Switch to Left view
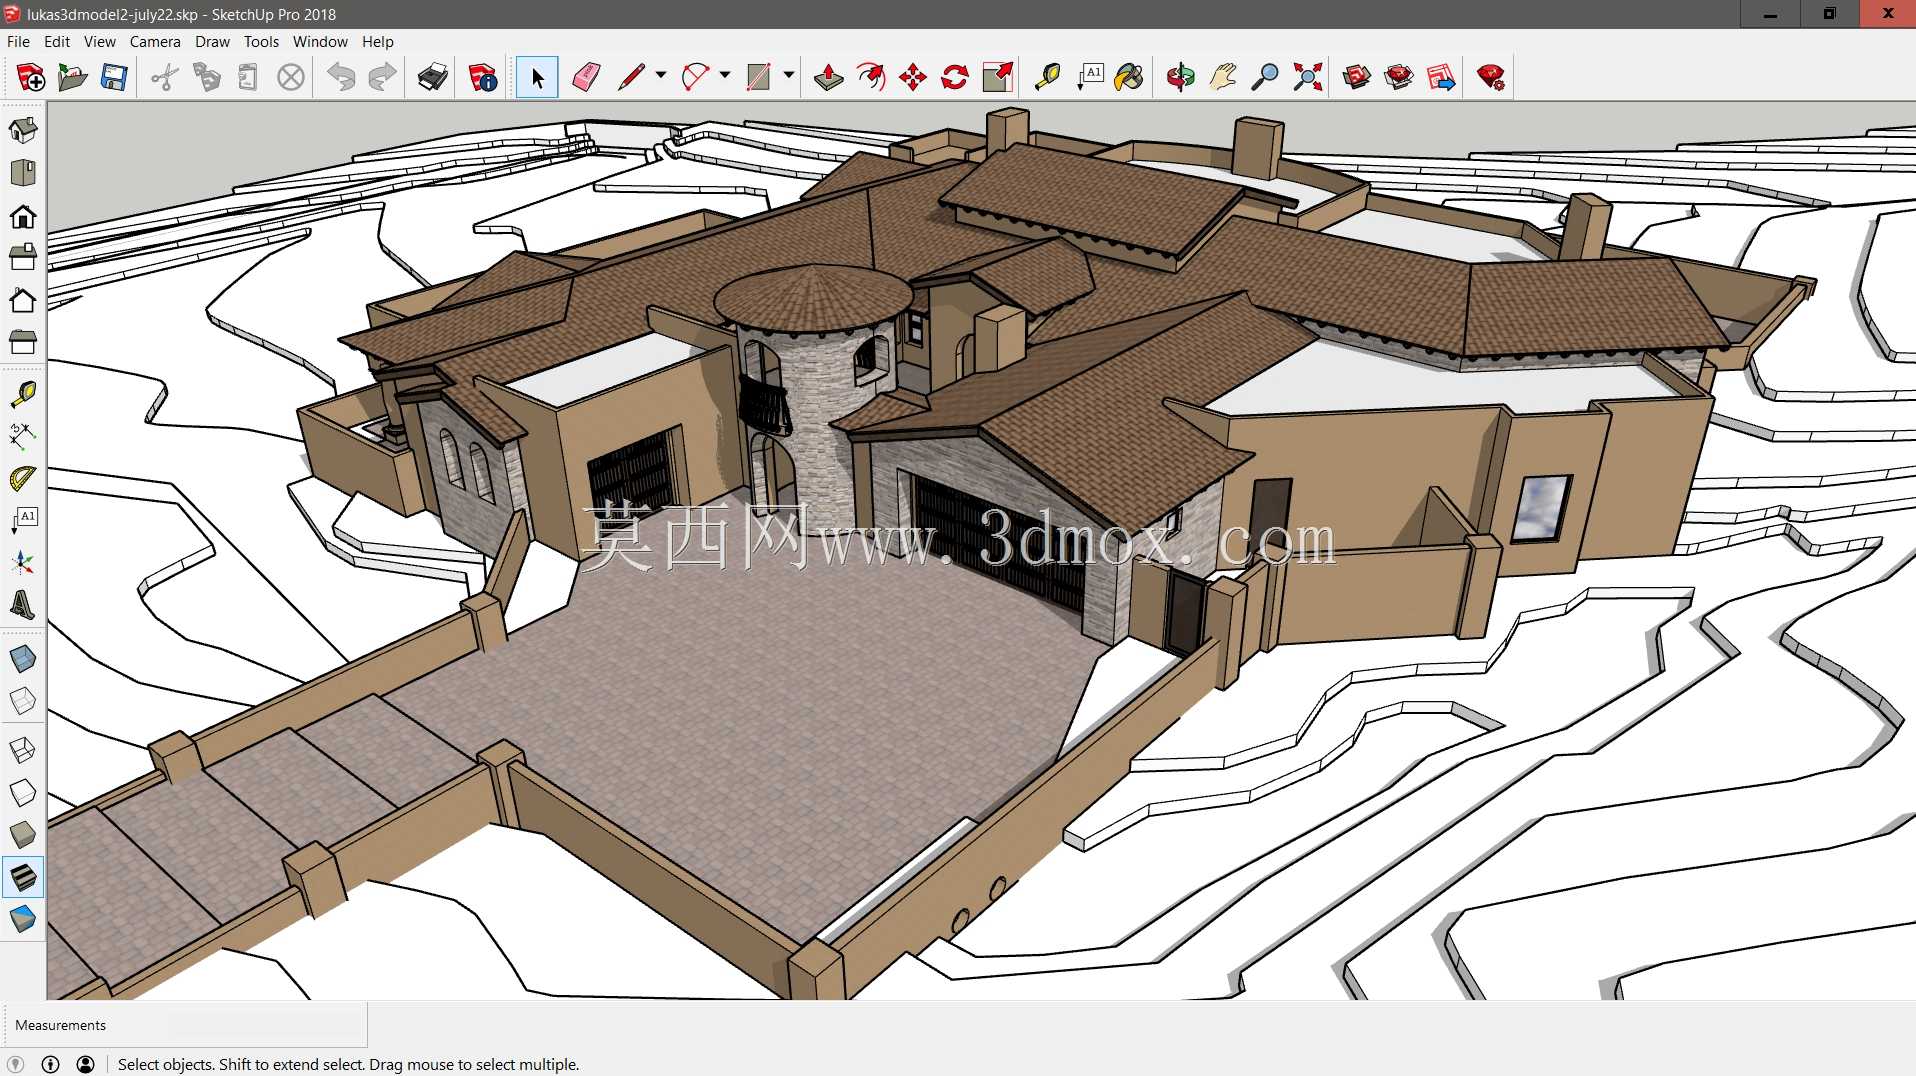 coord(23,343)
